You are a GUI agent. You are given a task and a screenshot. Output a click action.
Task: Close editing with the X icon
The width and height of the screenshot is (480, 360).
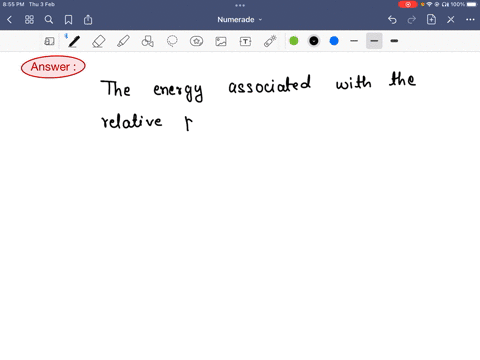click(x=451, y=20)
